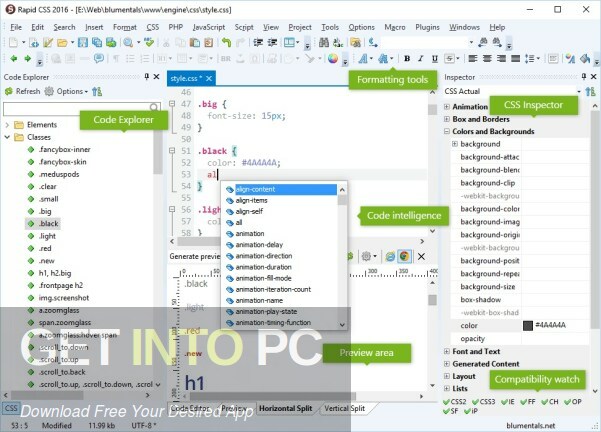Click the Bold formatting icon
Screen dimensions: 601x432
pos(407,59)
